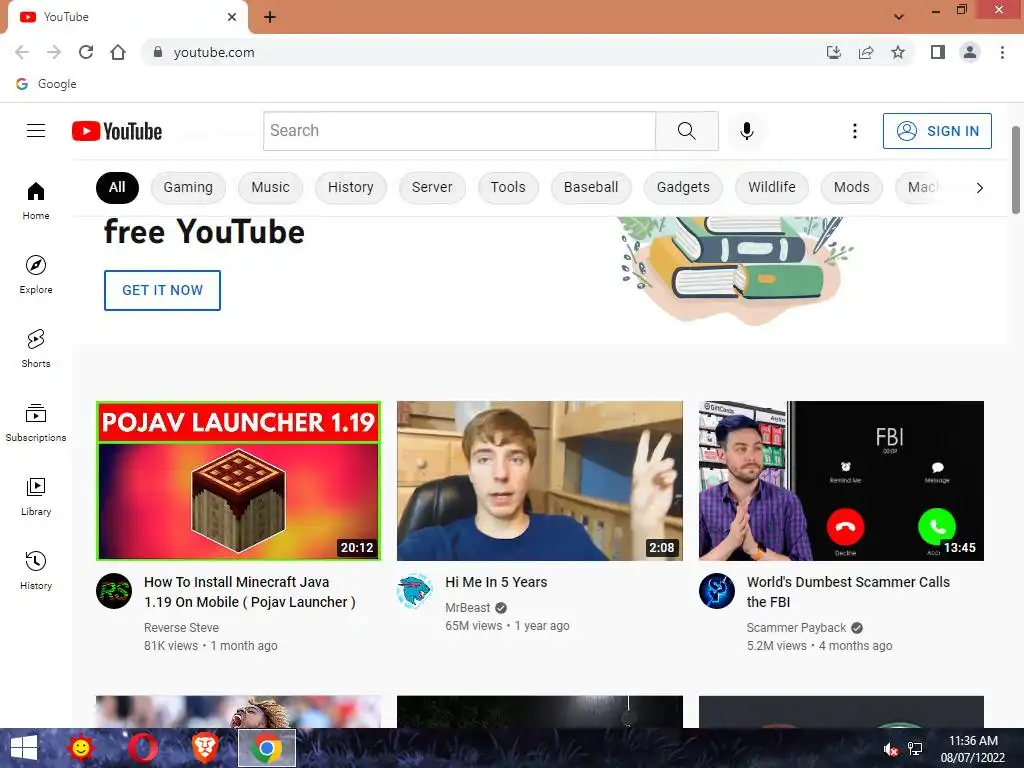Click the browser address bar URL
This screenshot has height=768, width=1024.
click(x=214, y=52)
